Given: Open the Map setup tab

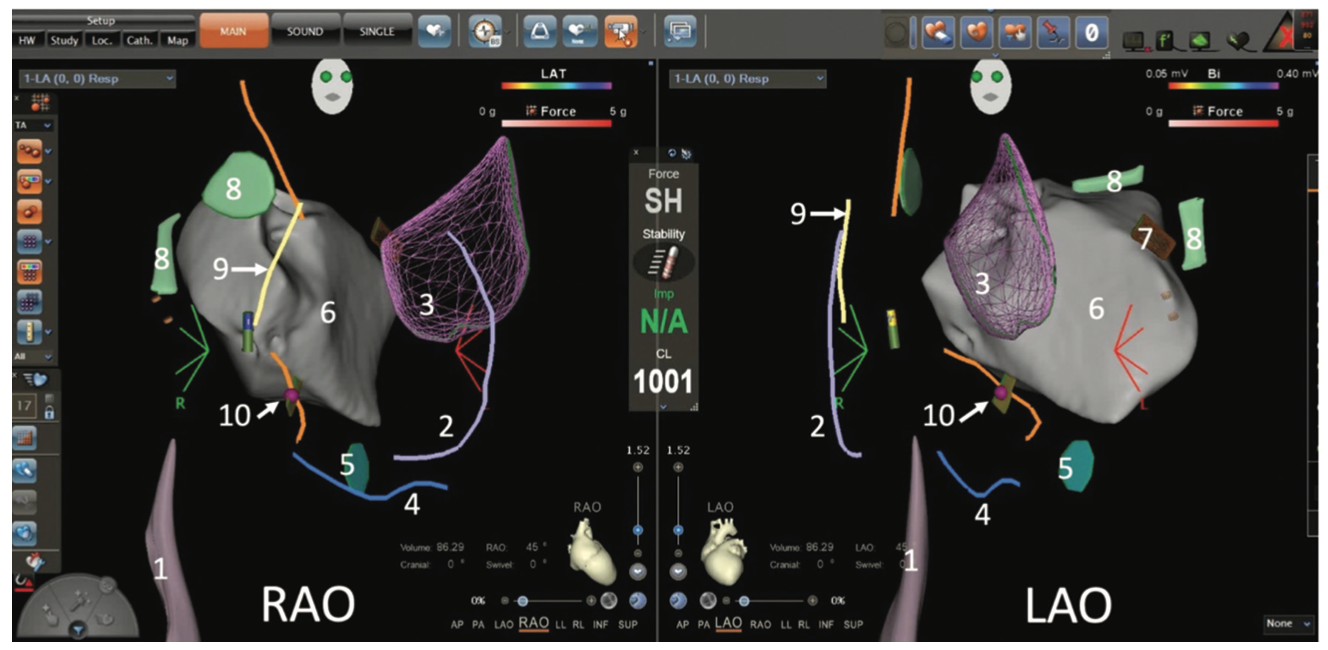Looking at the screenshot, I should tap(178, 40).
